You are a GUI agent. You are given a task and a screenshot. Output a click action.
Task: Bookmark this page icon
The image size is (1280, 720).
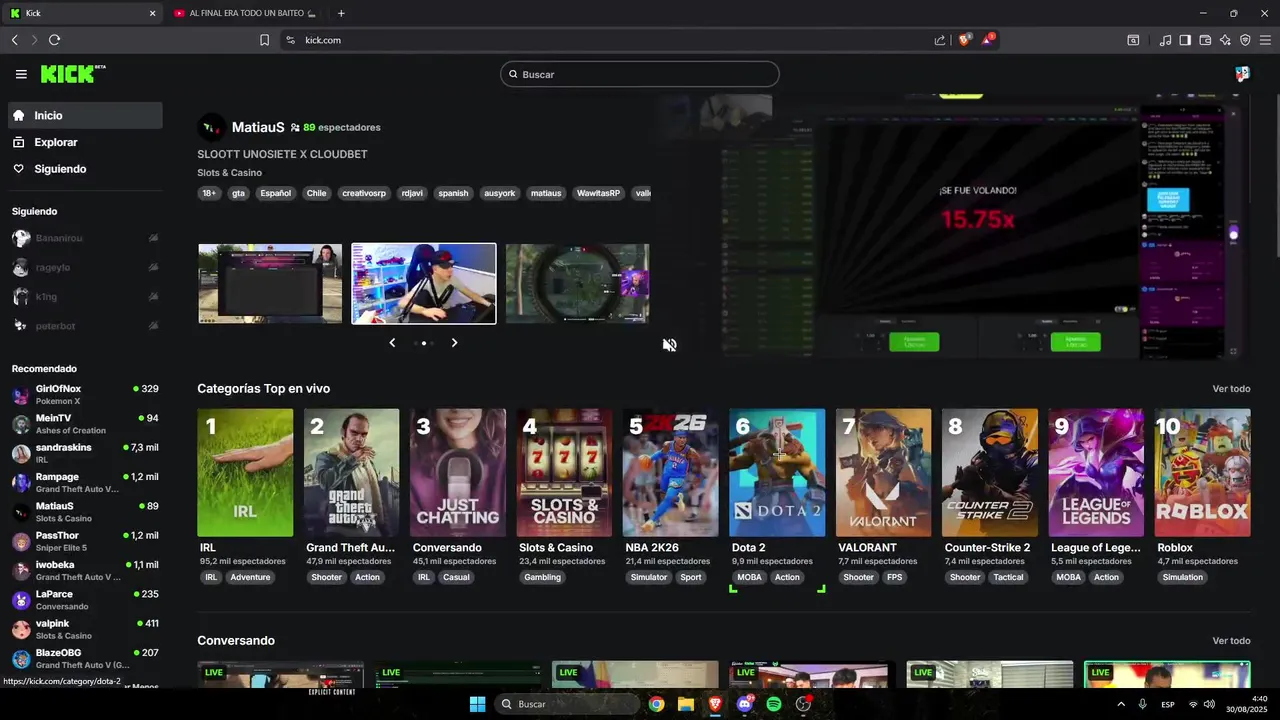pyautogui.click(x=264, y=40)
